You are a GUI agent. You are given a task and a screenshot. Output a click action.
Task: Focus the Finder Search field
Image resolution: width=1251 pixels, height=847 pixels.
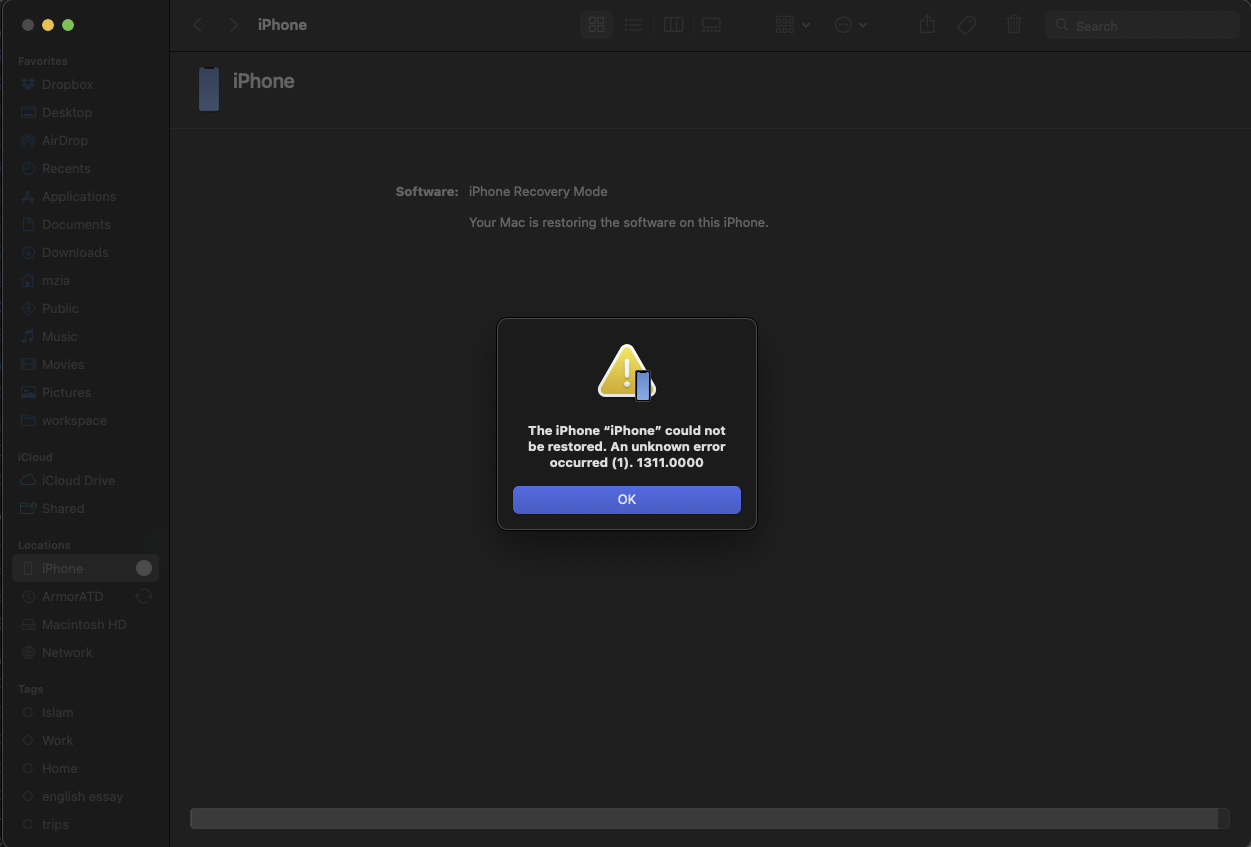tap(1142, 26)
